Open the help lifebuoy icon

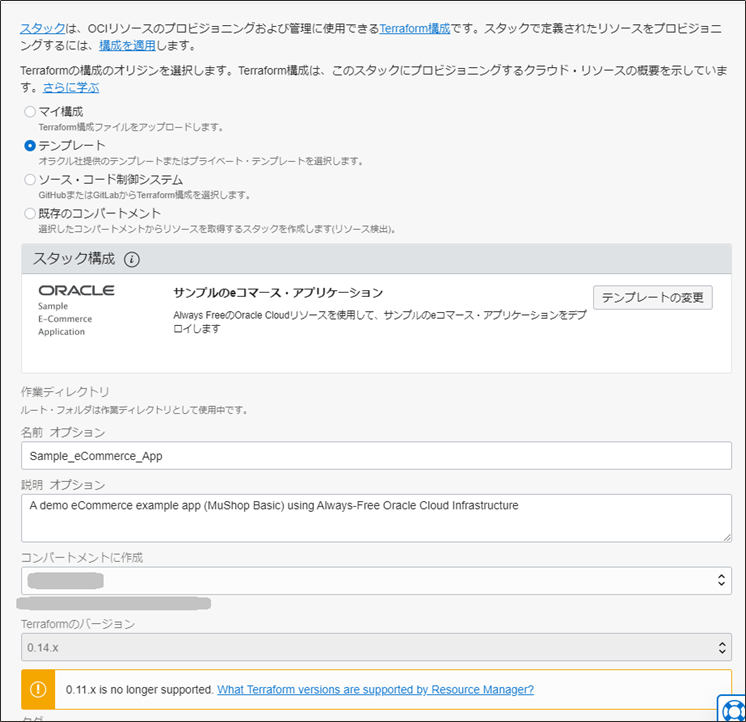731,708
